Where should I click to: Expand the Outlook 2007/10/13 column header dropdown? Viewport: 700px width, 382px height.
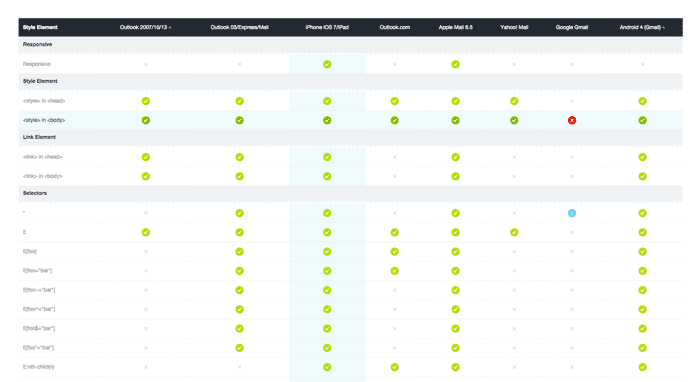pos(170,28)
